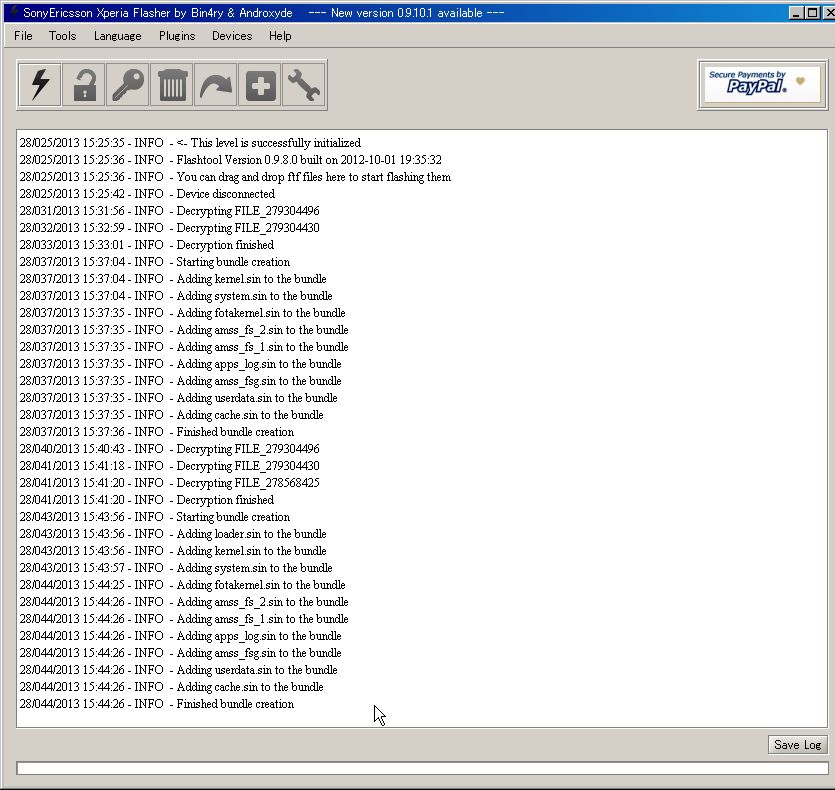Select 'Finished bundle creation' line at 15:44:26
The height and width of the screenshot is (790, 835).
tap(157, 704)
